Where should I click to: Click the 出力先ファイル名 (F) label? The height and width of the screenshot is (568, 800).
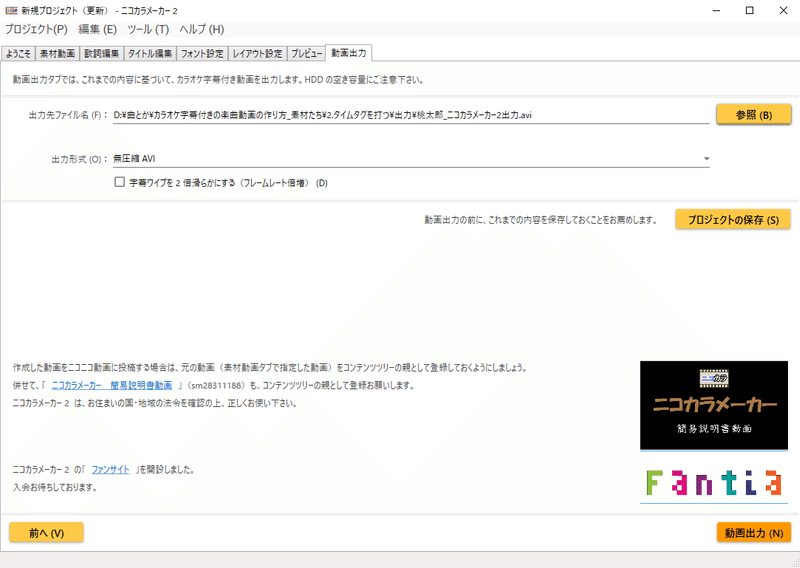pos(68,115)
